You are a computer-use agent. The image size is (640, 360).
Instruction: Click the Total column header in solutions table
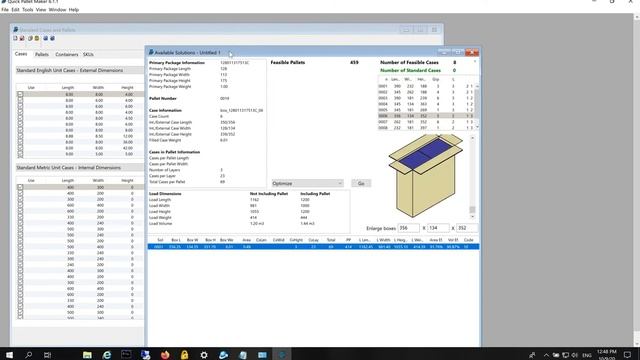point(331,240)
